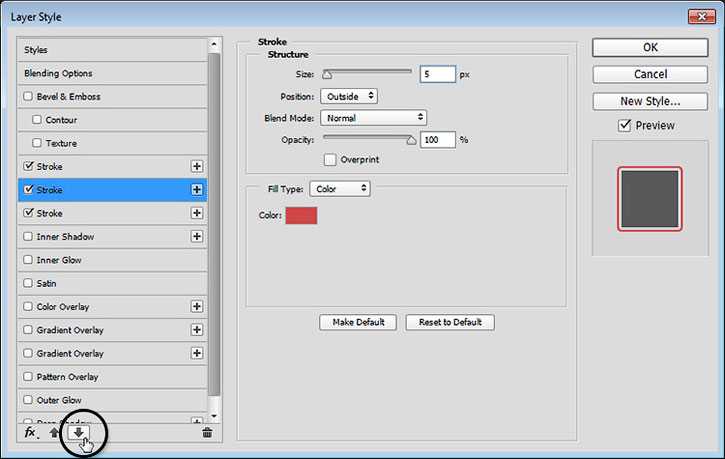Open the Position dropdown showing Outside

(349, 96)
